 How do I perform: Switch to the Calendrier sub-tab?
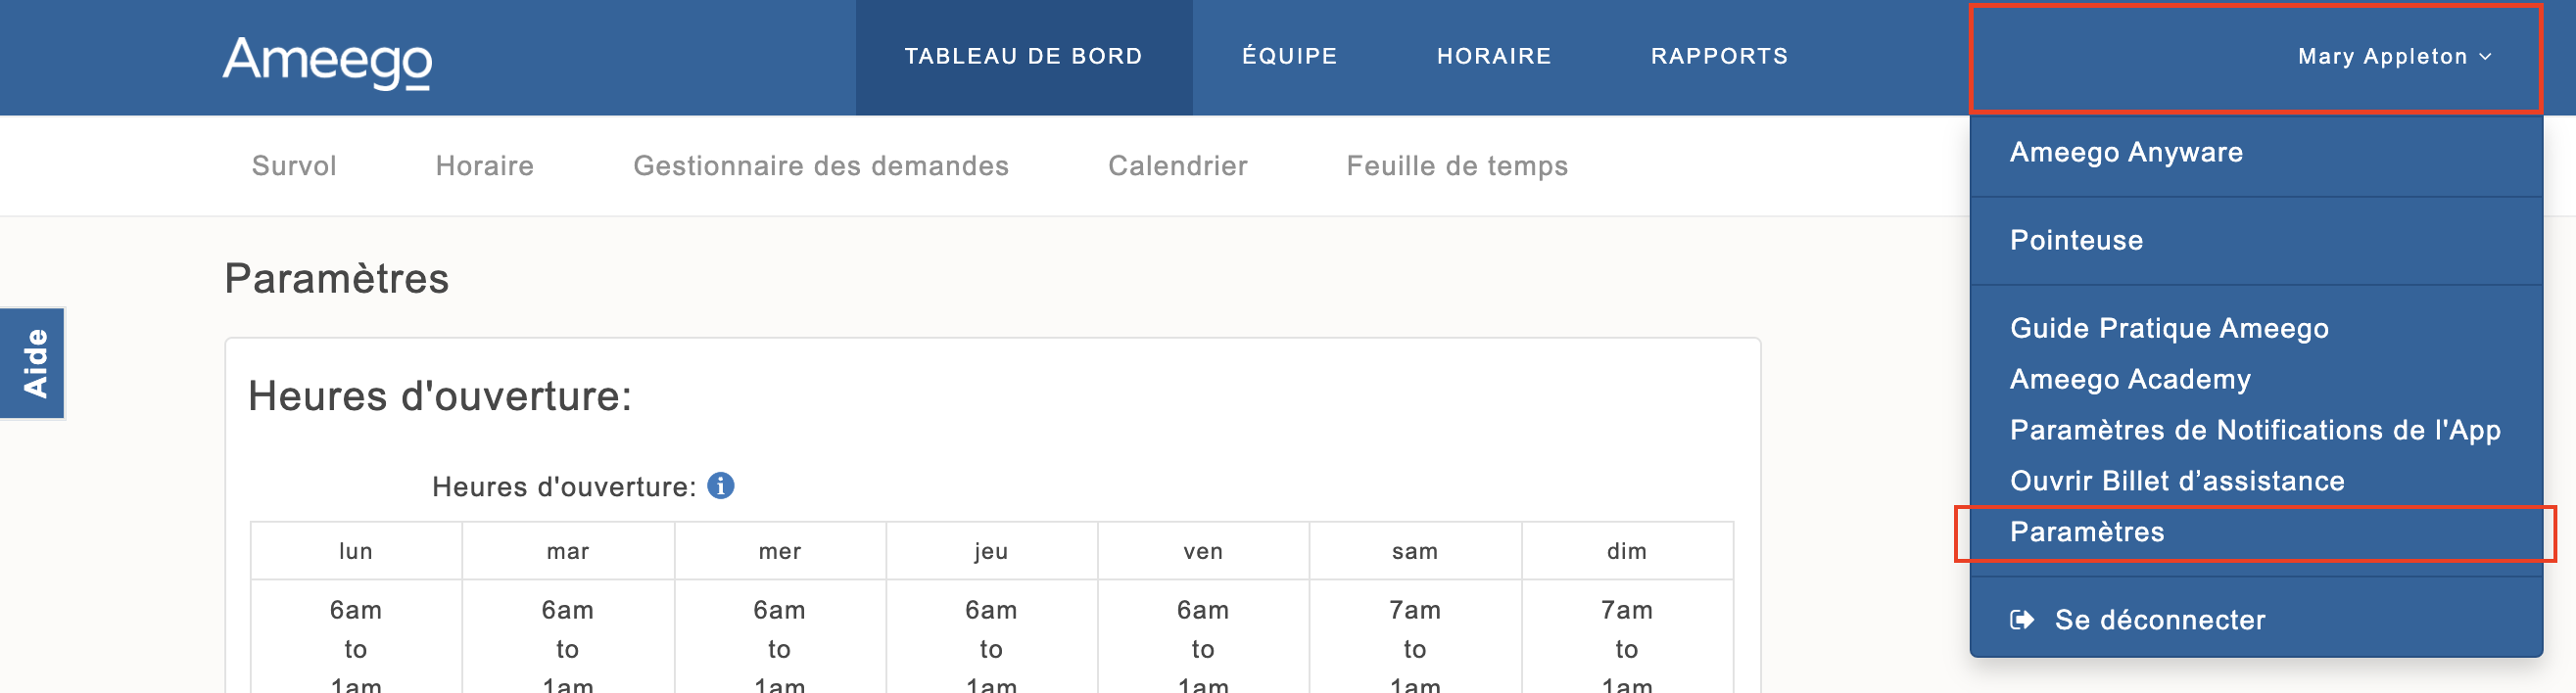pos(1177,166)
